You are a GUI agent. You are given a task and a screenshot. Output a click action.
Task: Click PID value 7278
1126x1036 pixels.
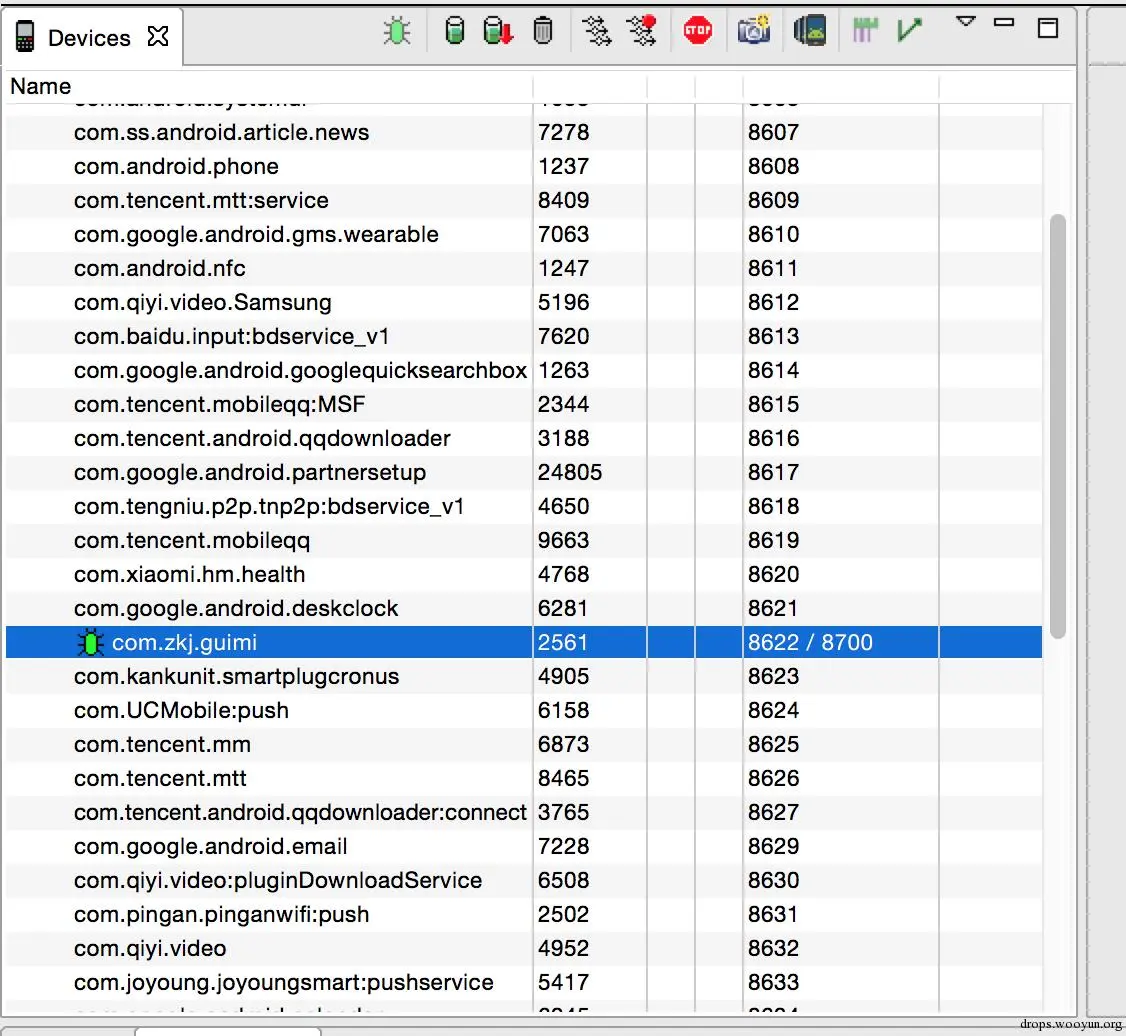pos(564,132)
